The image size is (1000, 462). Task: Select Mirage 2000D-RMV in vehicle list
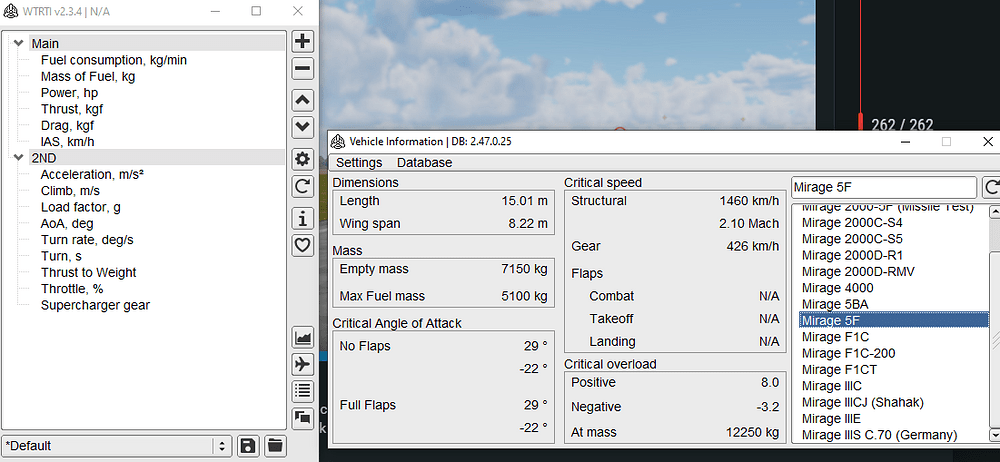(x=858, y=271)
